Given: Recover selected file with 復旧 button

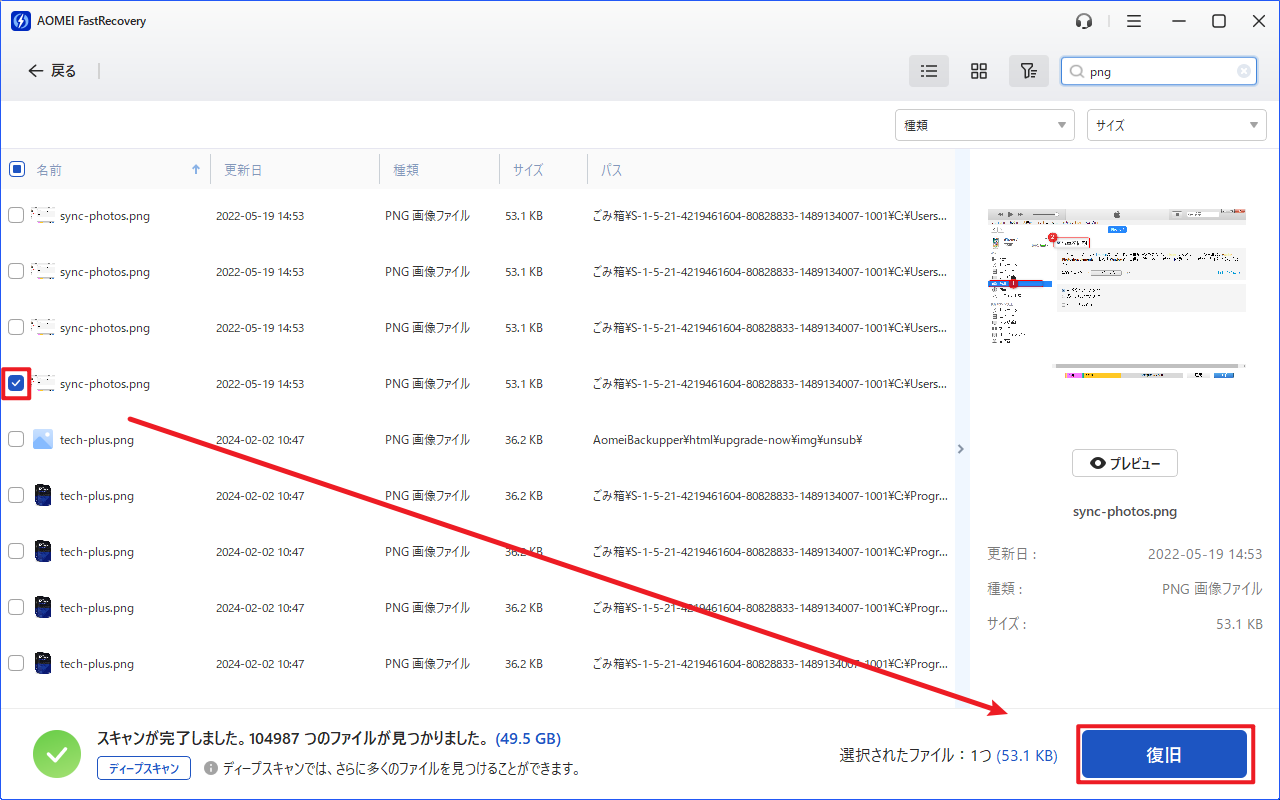Looking at the screenshot, I should pos(1165,755).
